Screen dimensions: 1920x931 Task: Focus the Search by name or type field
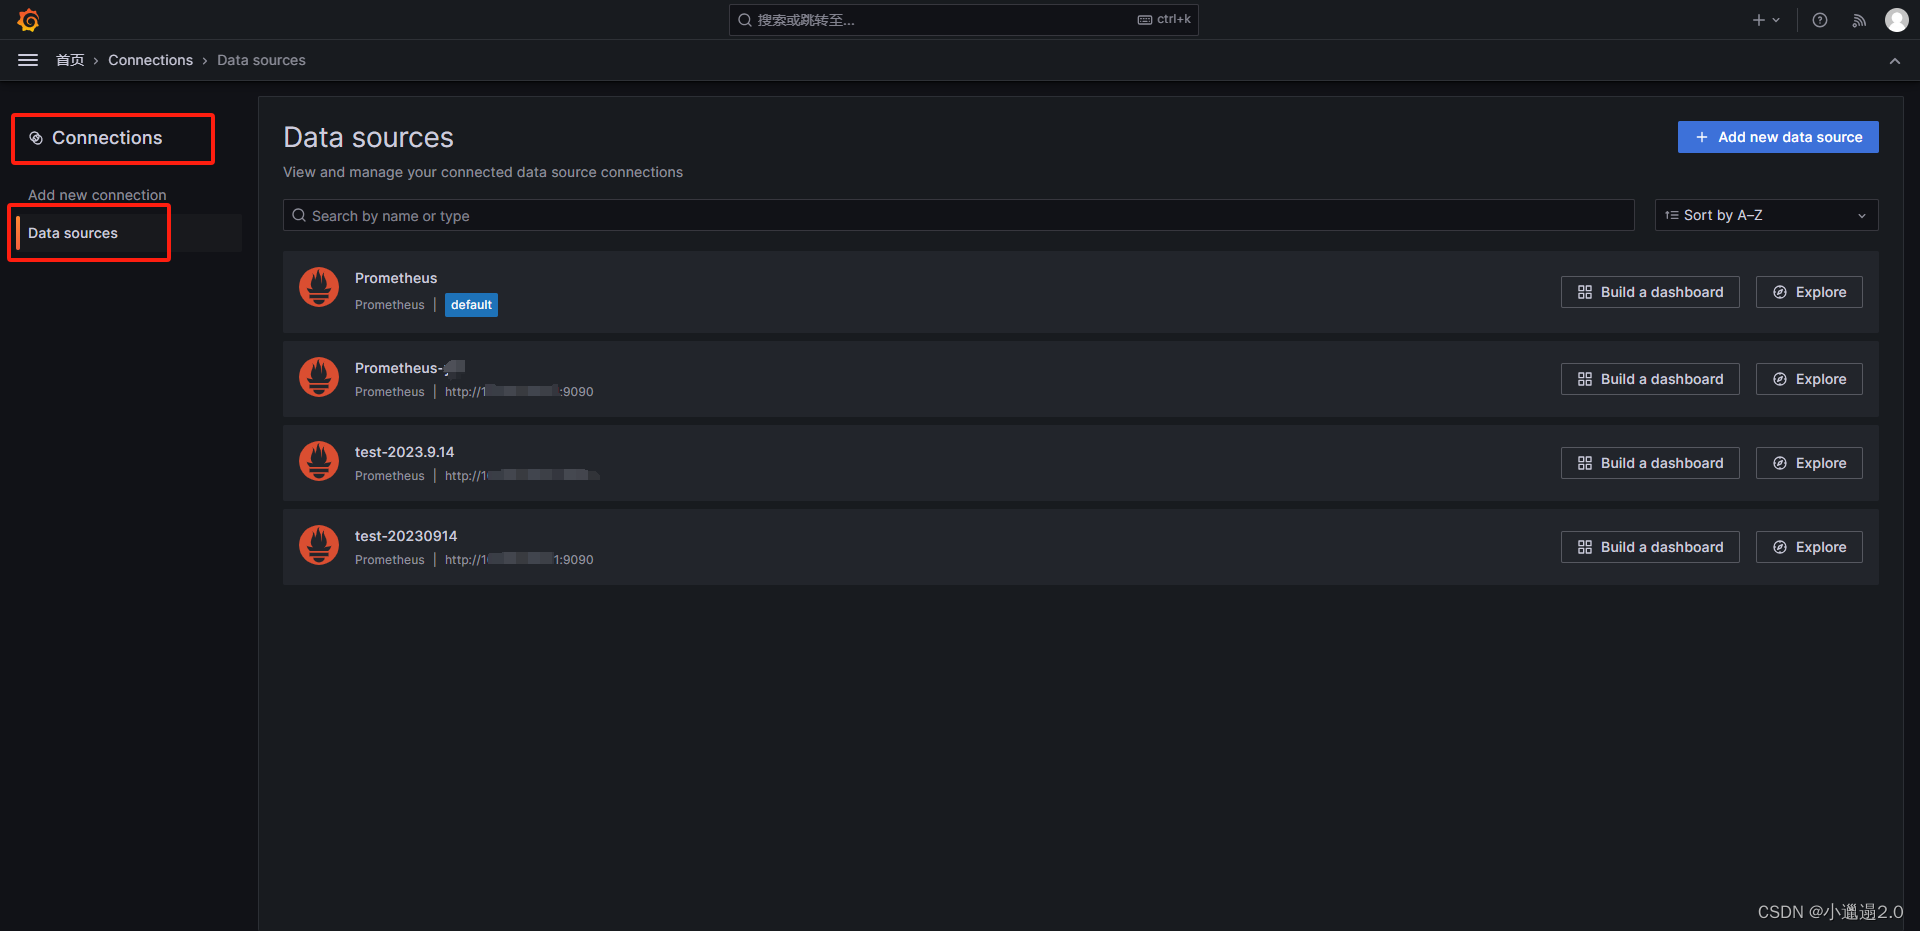click(958, 215)
